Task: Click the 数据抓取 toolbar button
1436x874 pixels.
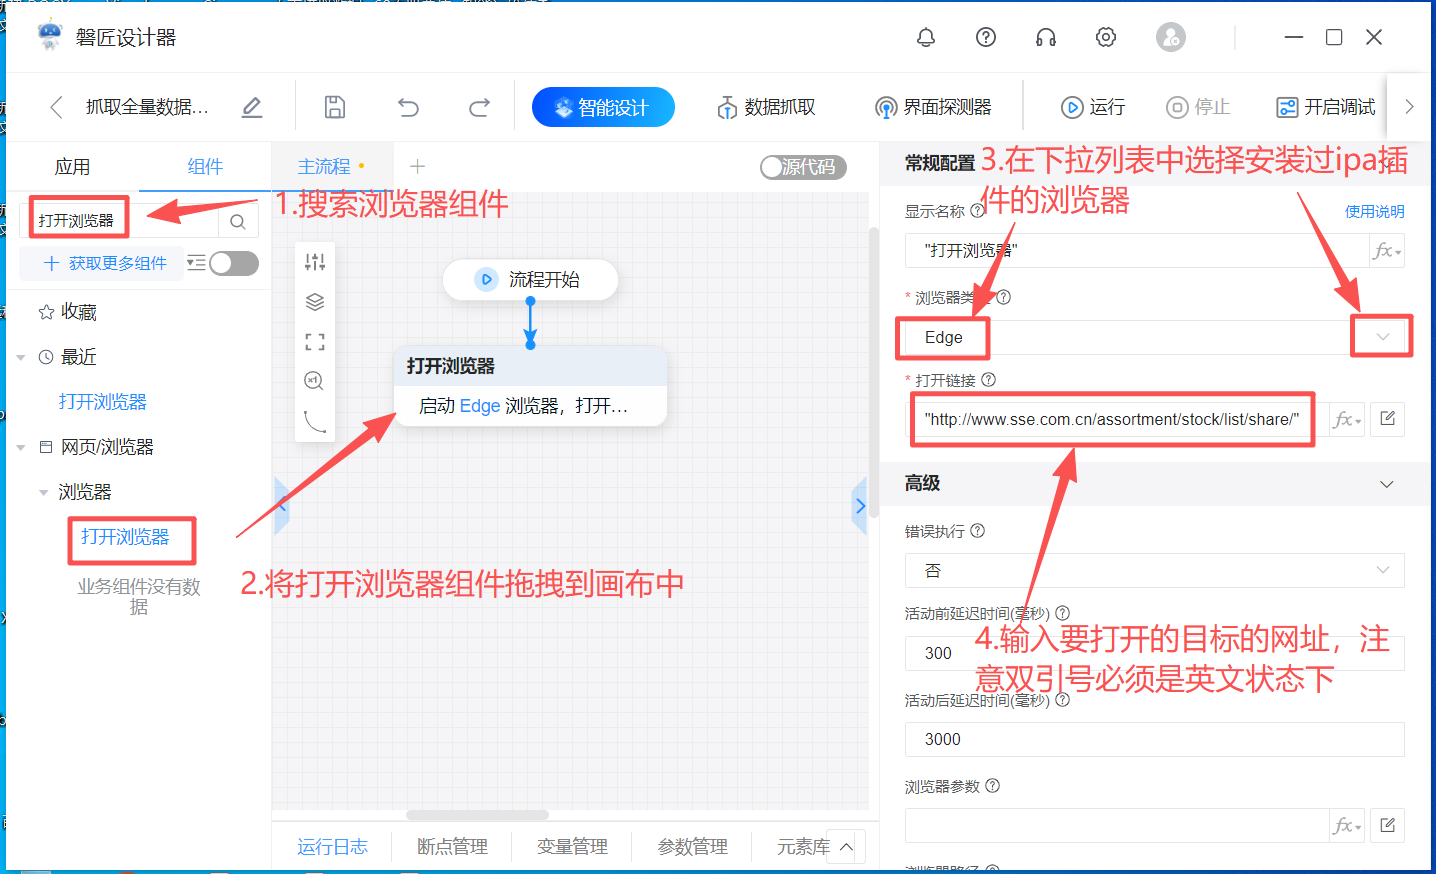Action: click(766, 107)
